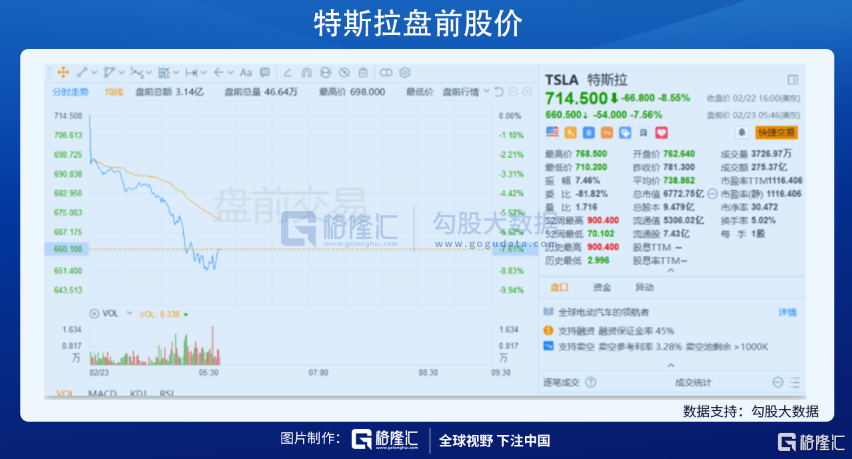Click the trash icon to delete drawings
The width and height of the screenshot is (852, 459).
[x=361, y=72]
